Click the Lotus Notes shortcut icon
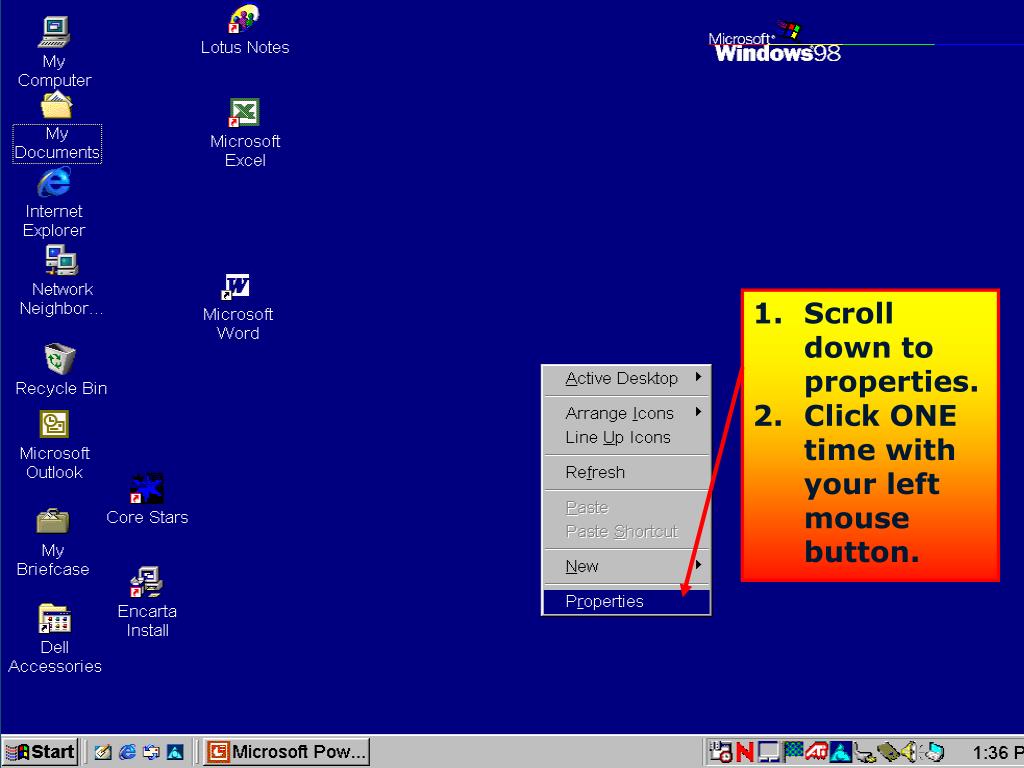 coord(245,30)
